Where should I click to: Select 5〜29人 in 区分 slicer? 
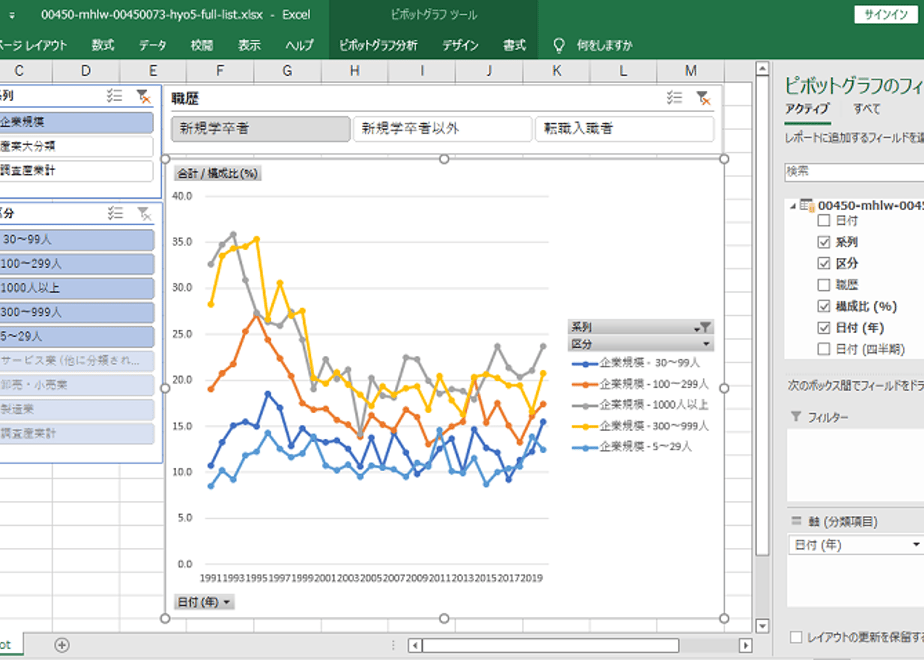(77, 336)
